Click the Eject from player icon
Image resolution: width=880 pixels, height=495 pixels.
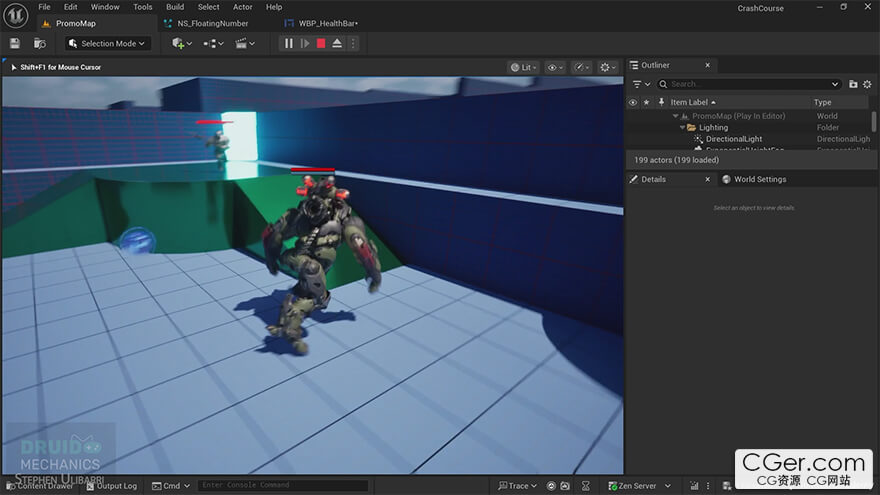point(337,43)
